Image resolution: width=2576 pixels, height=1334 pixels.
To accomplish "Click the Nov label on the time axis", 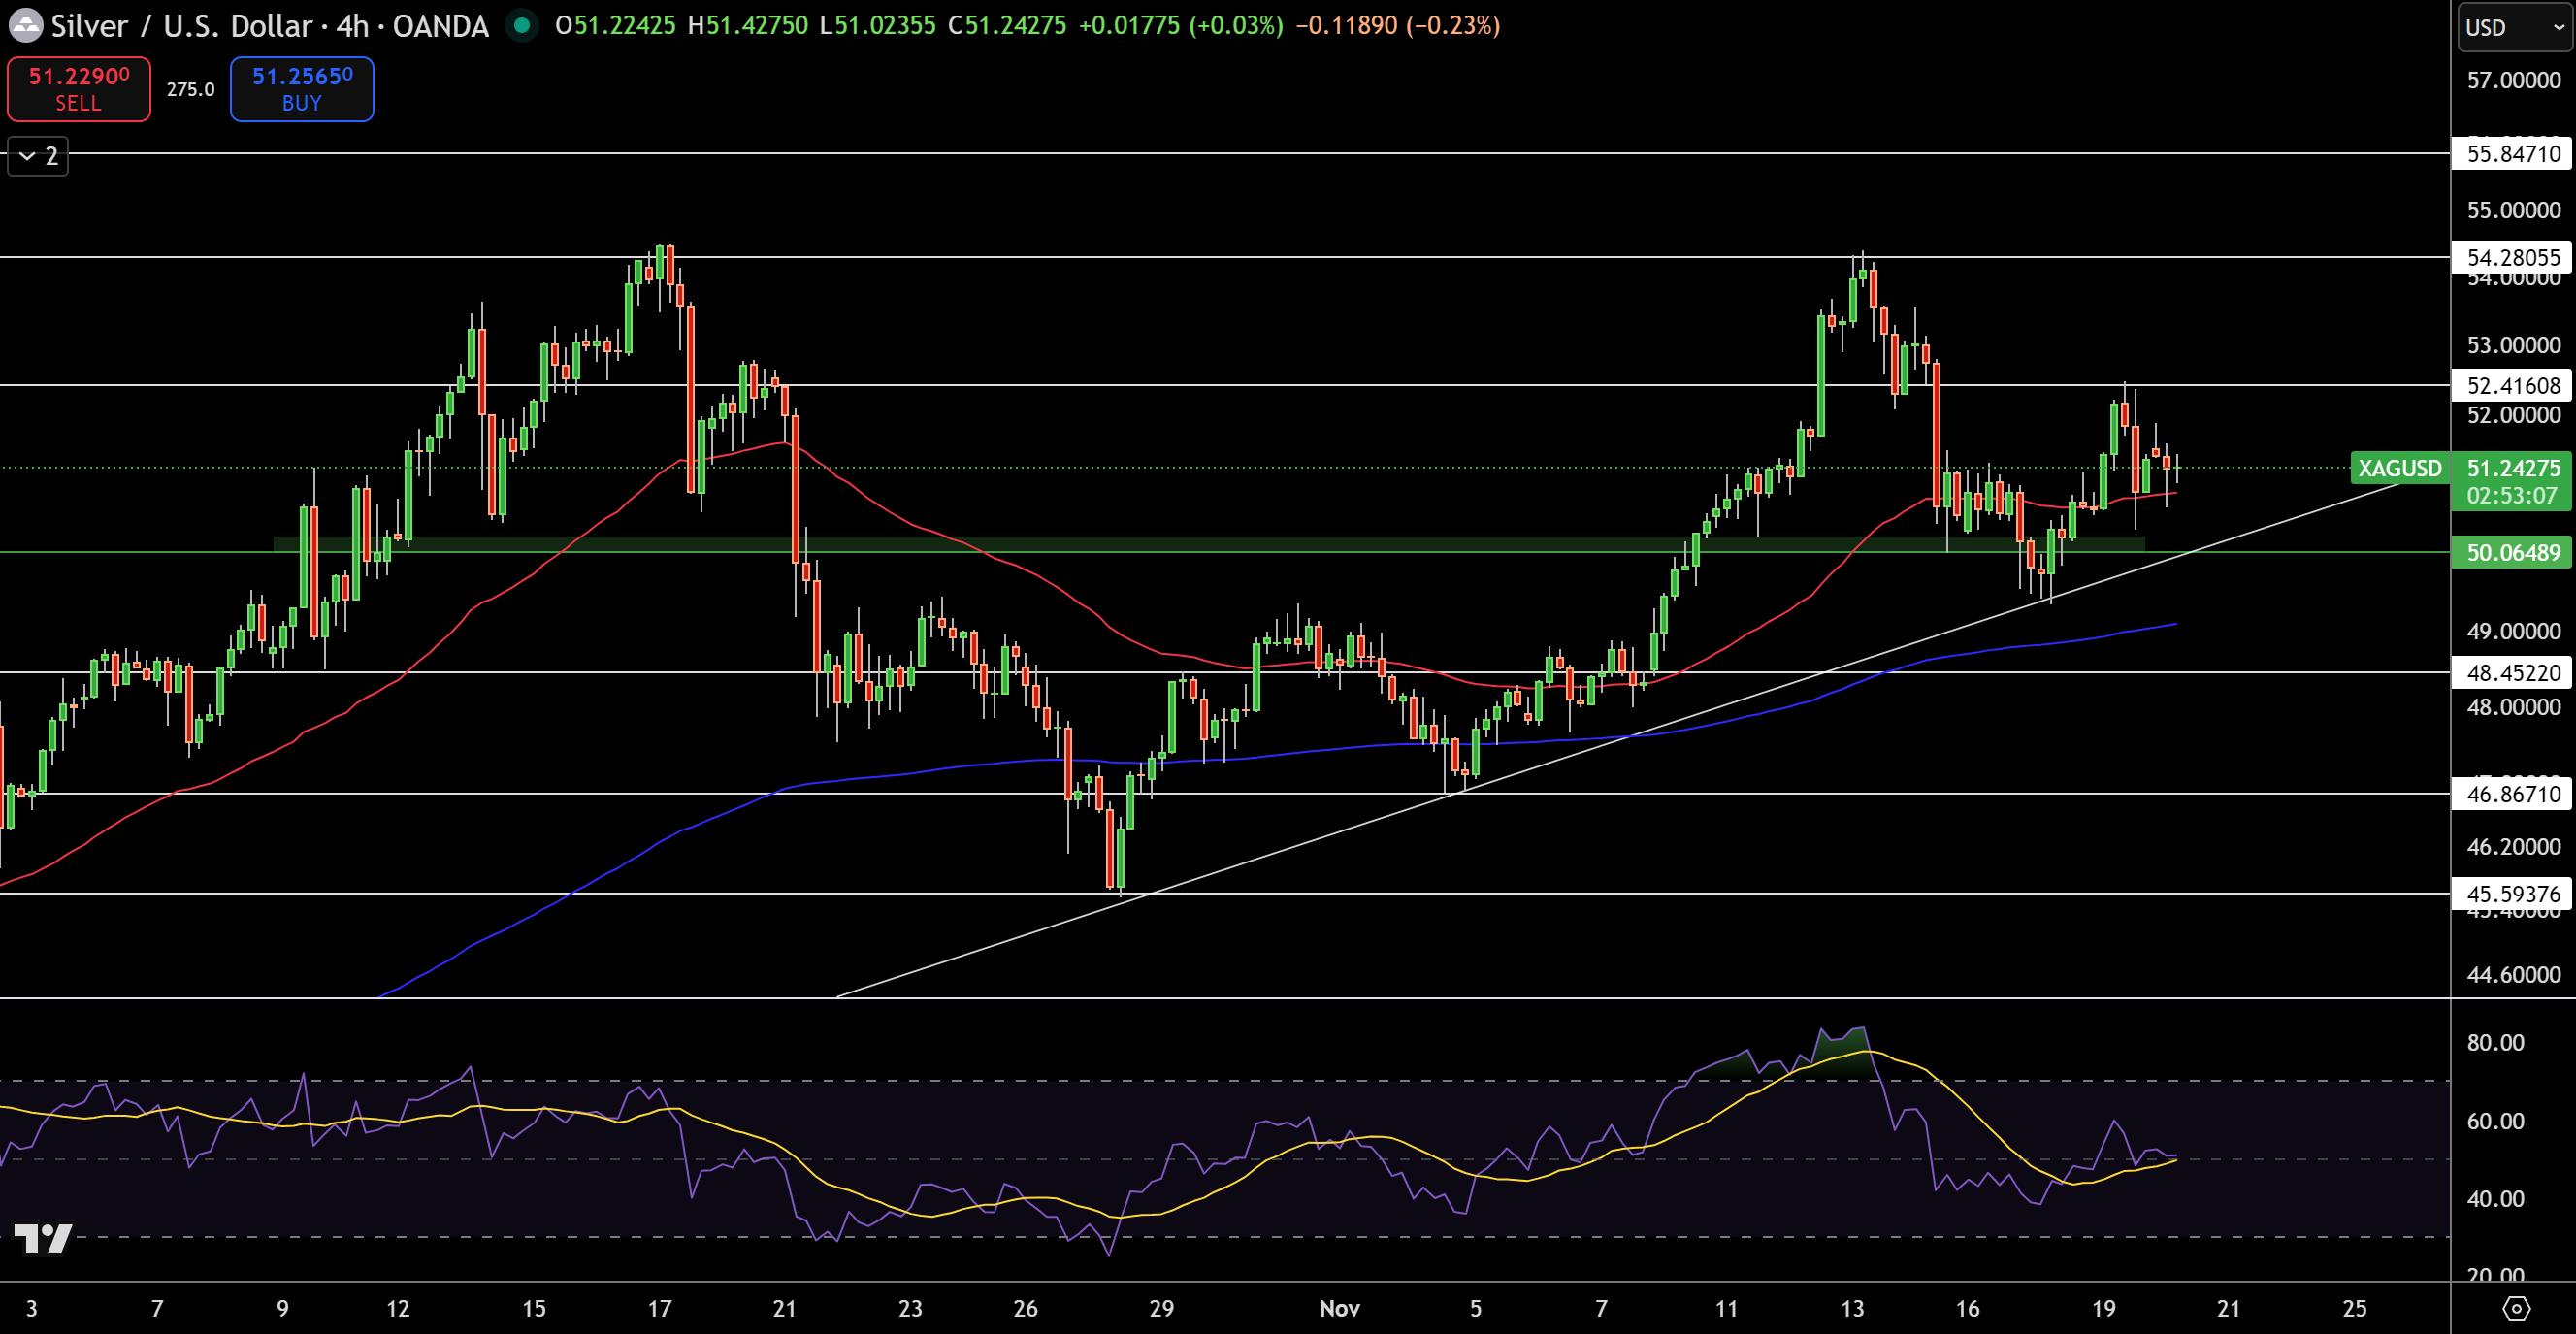I will click(1339, 1307).
